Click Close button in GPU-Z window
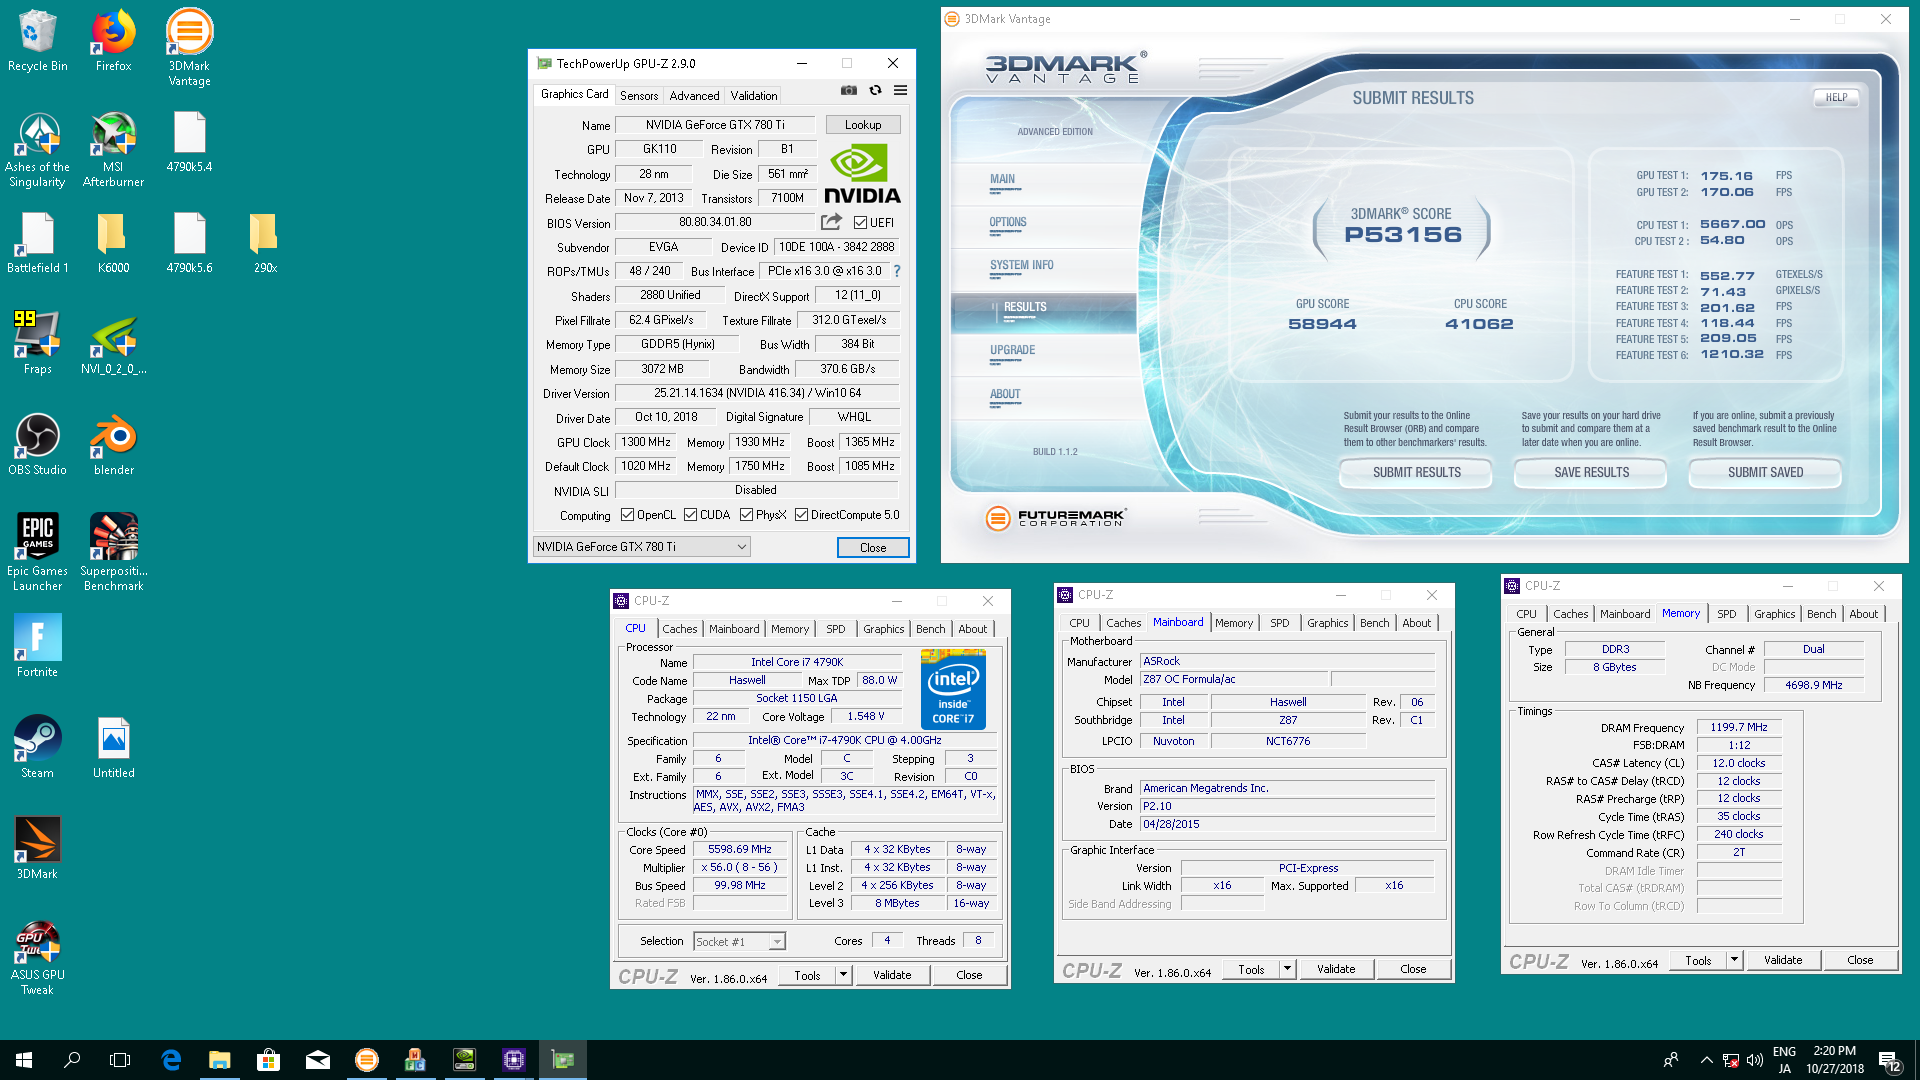1920x1080 pixels. pyautogui.click(x=872, y=547)
